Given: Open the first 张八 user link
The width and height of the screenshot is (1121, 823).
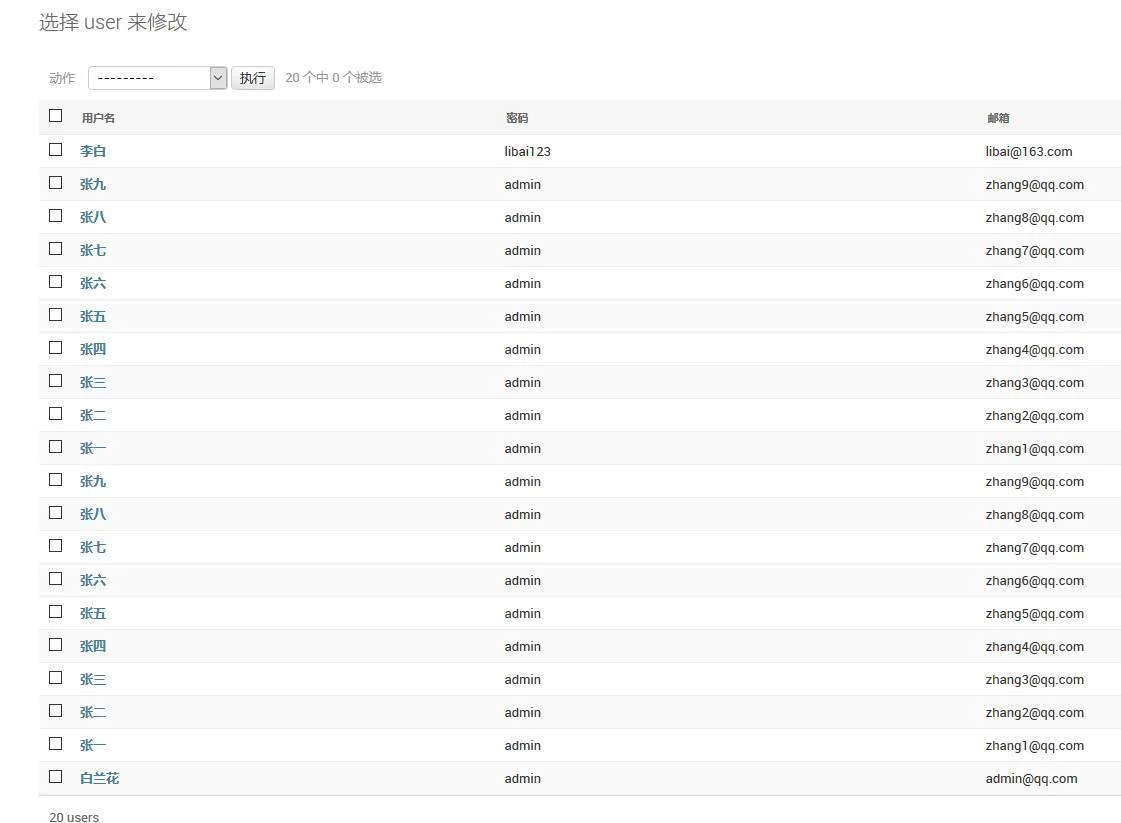Looking at the screenshot, I should coord(93,217).
